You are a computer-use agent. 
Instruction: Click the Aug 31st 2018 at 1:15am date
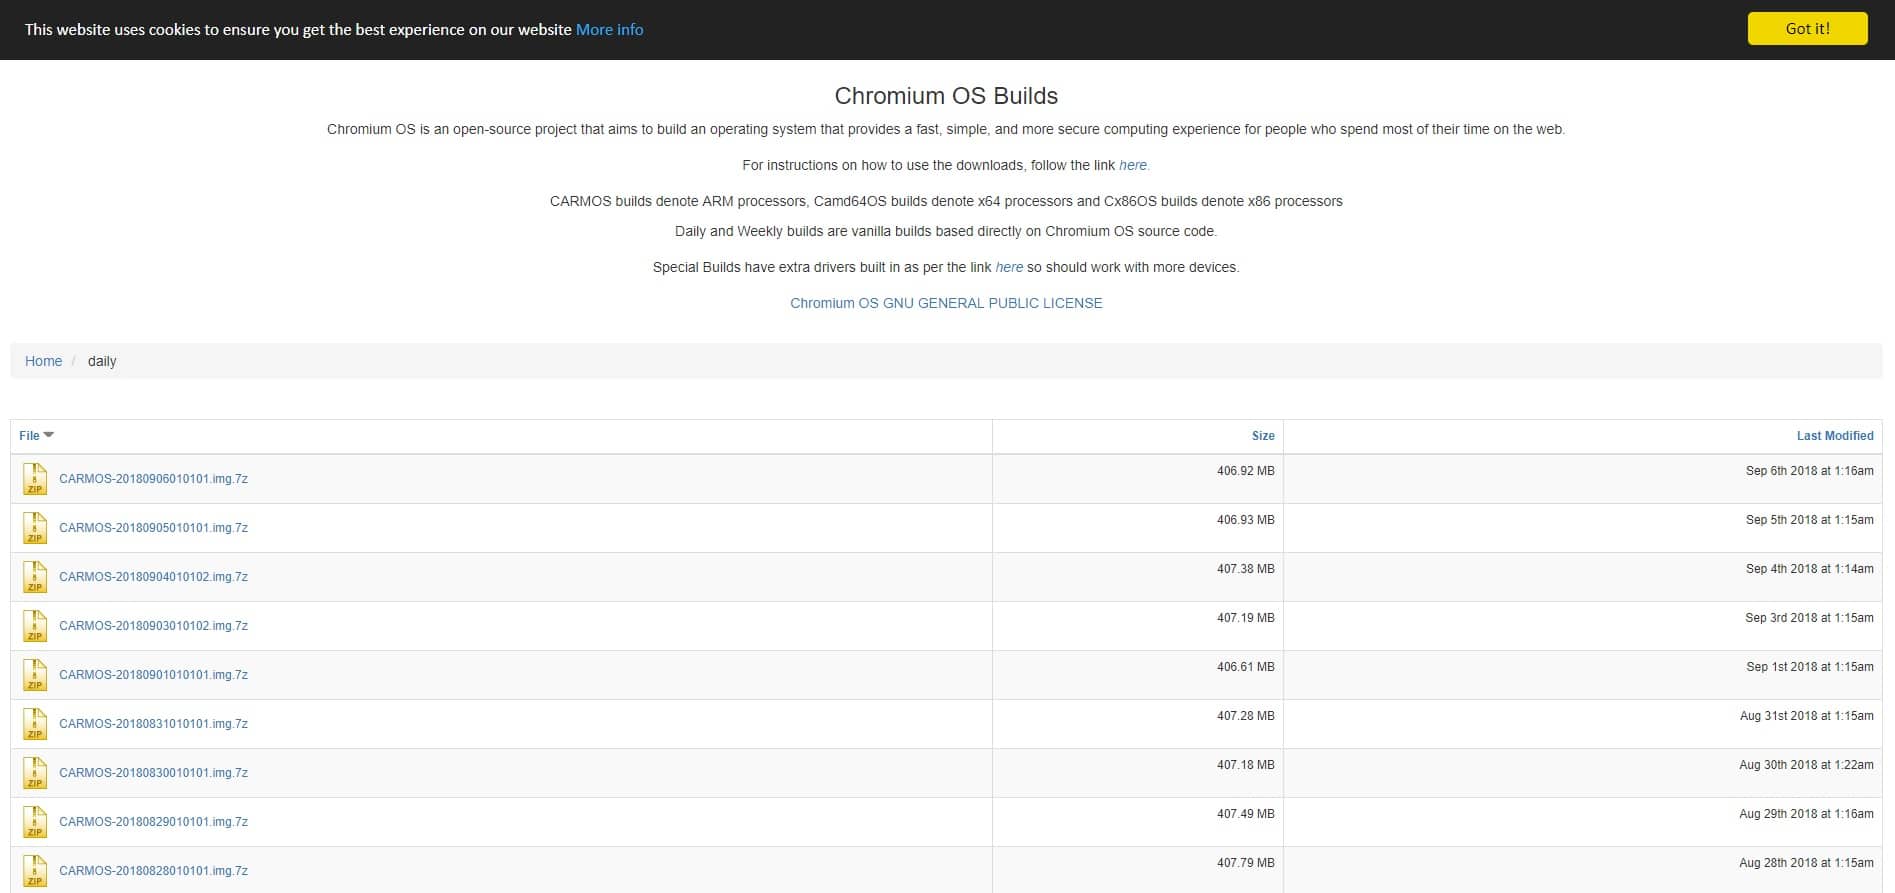pyautogui.click(x=1806, y=716)
